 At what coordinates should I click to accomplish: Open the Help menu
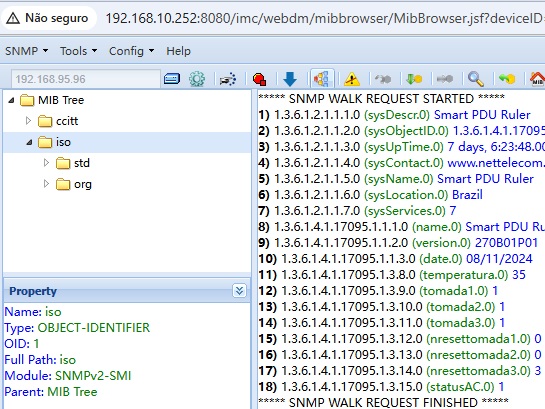click(x=178, y=51)
